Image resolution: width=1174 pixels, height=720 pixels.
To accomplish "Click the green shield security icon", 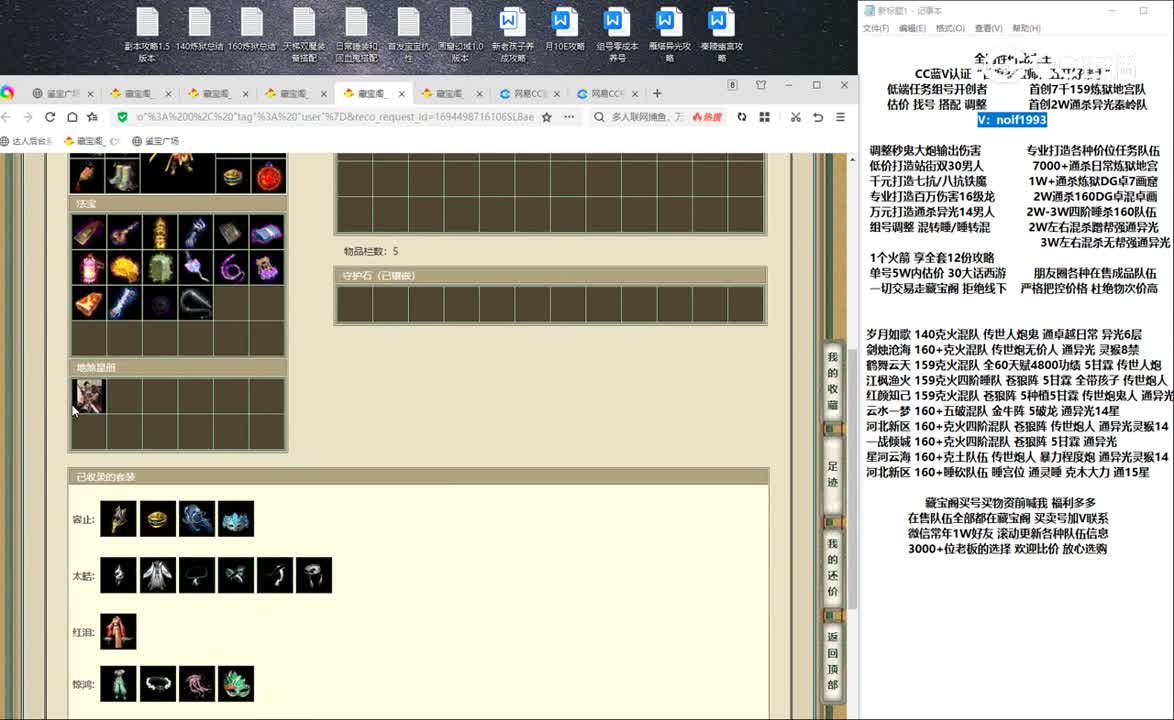I will [122, 117].
